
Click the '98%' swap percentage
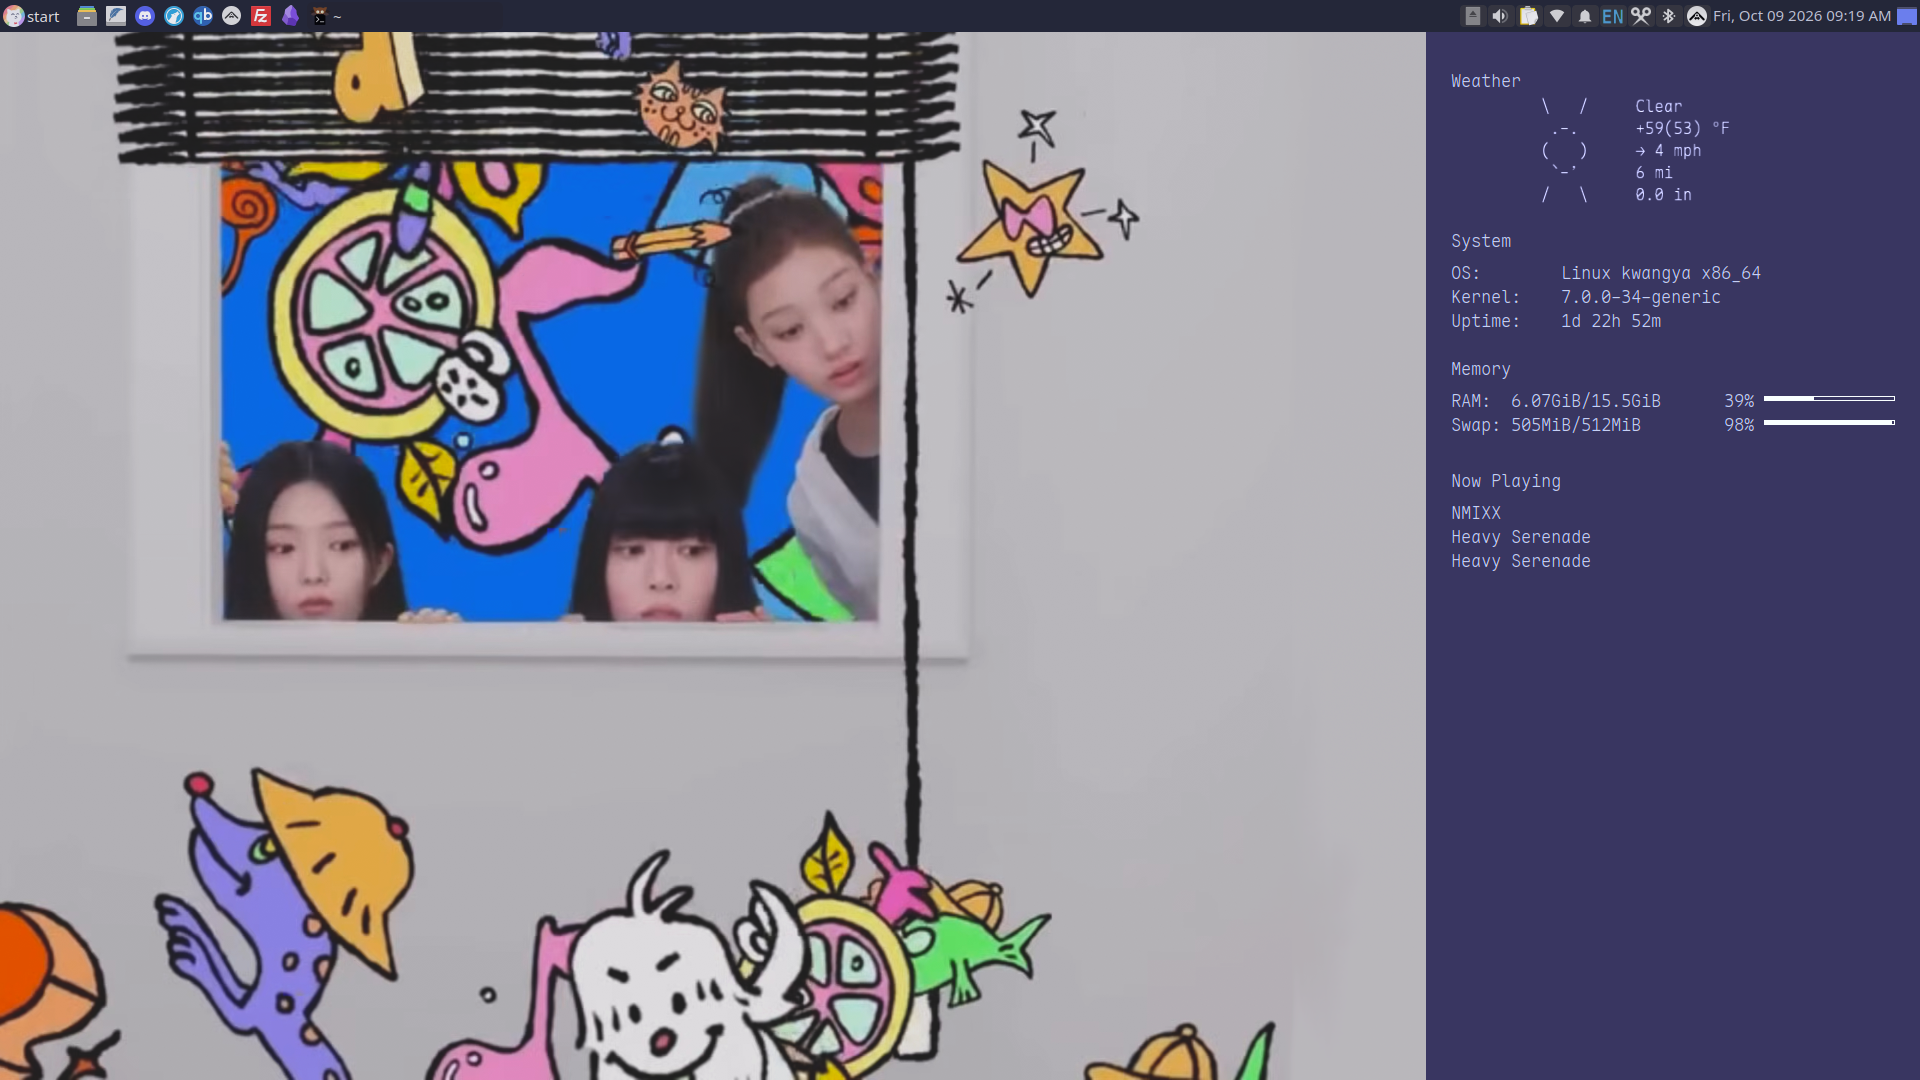pyautogui.click(x=1739, y=425)
